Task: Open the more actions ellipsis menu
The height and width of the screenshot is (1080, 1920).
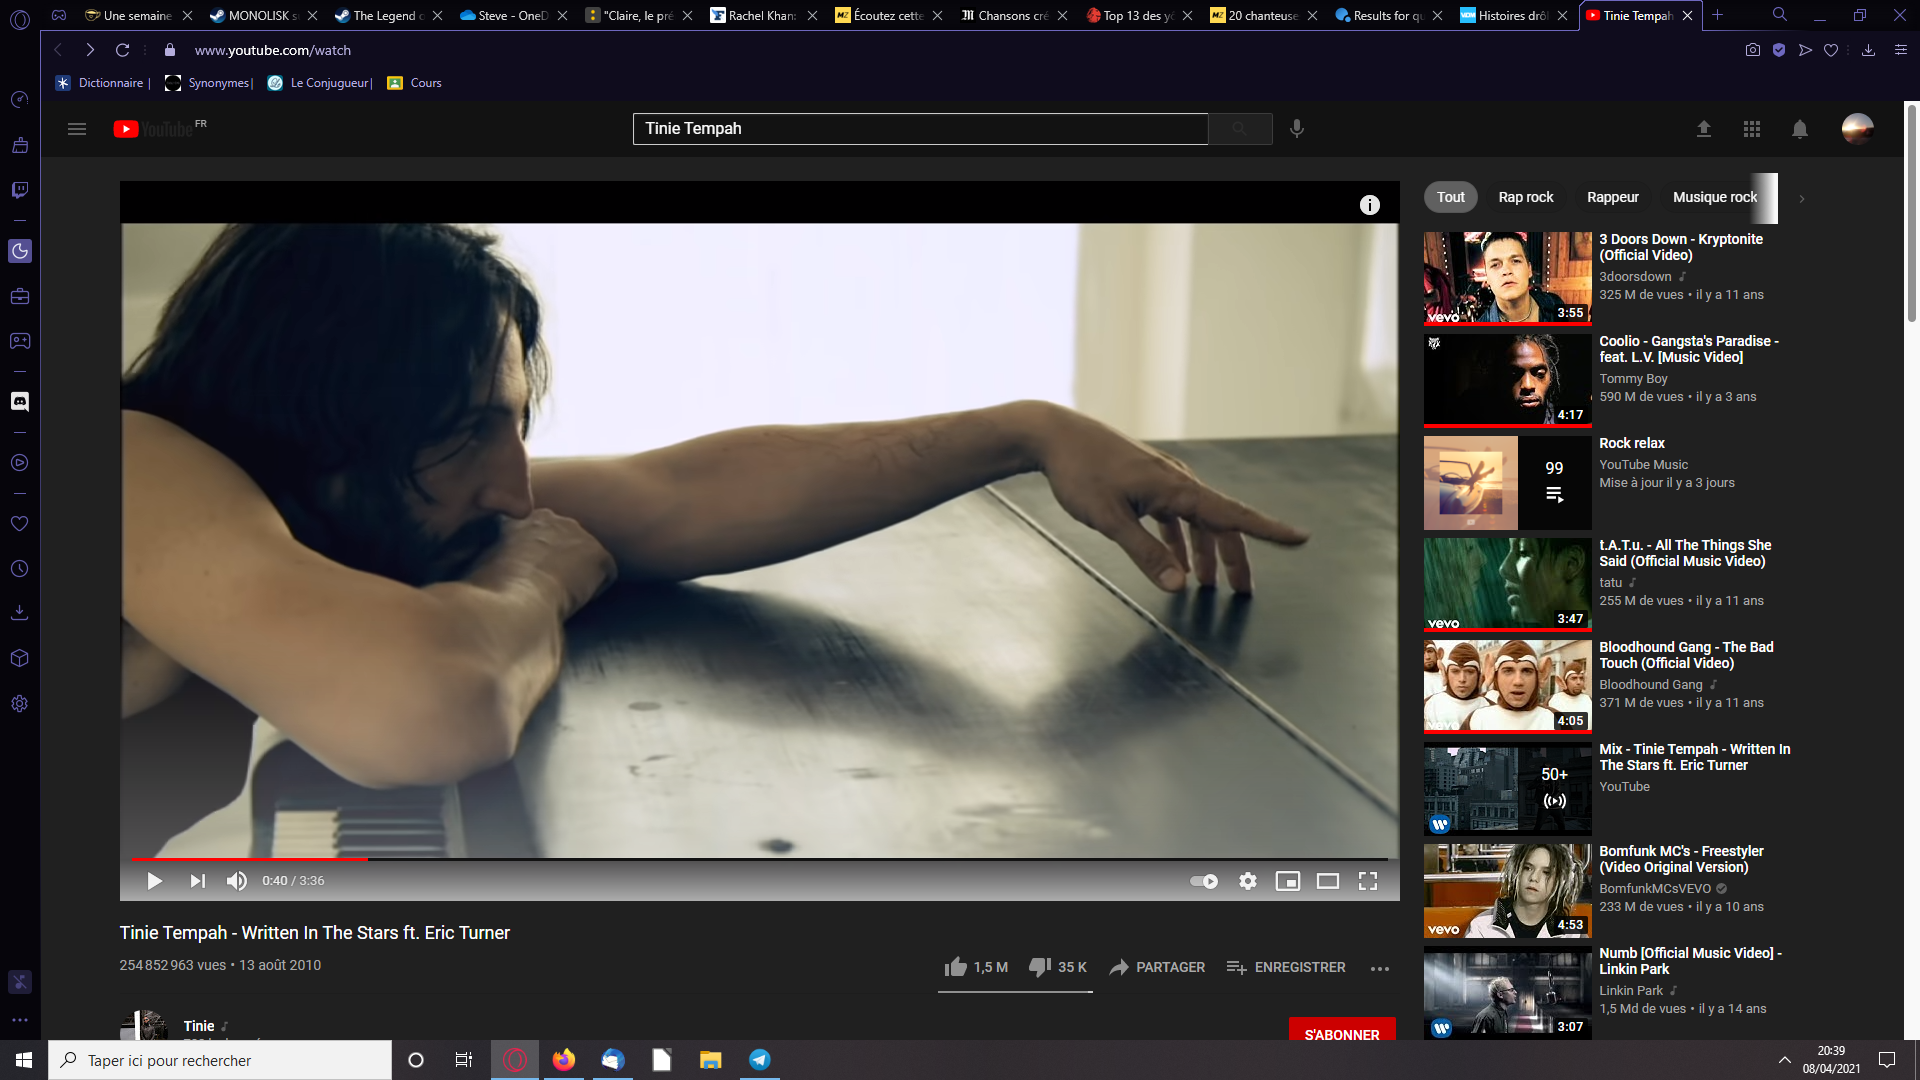Action: (1380, 968)
